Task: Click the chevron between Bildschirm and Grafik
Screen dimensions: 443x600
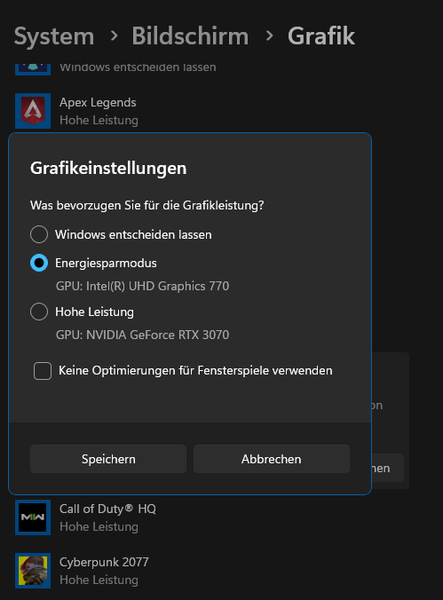Action: (269, 36)
